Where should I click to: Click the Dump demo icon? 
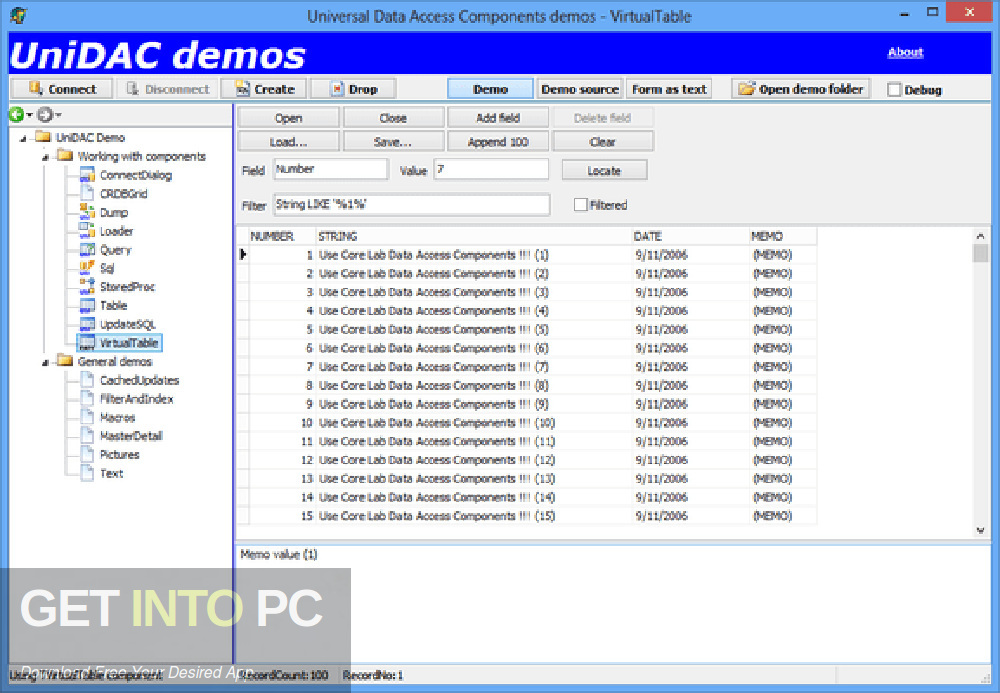87,212
